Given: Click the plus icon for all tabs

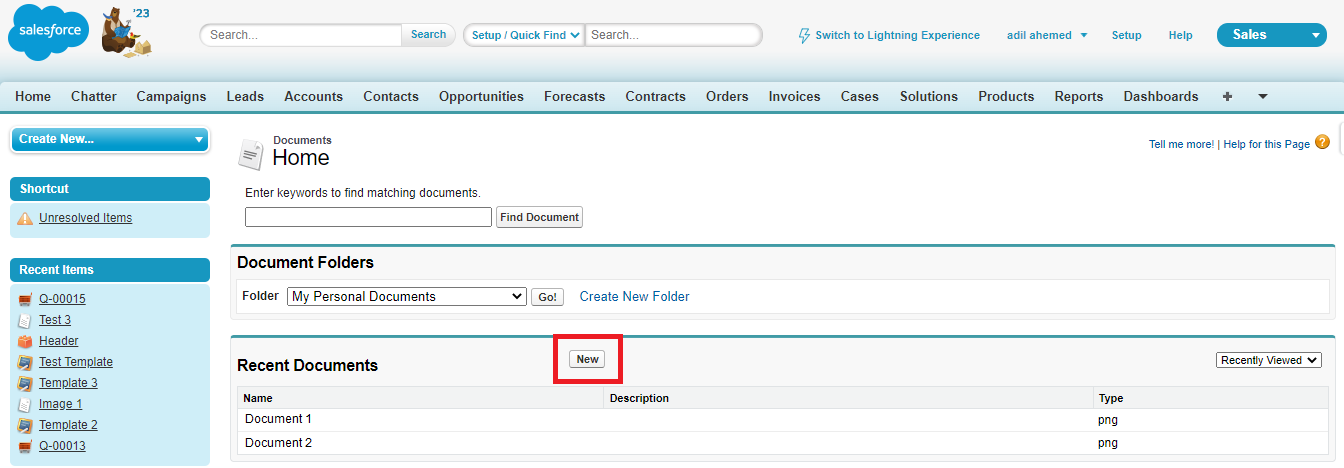Looking at the screenshot, I should tap(1227, 97).
